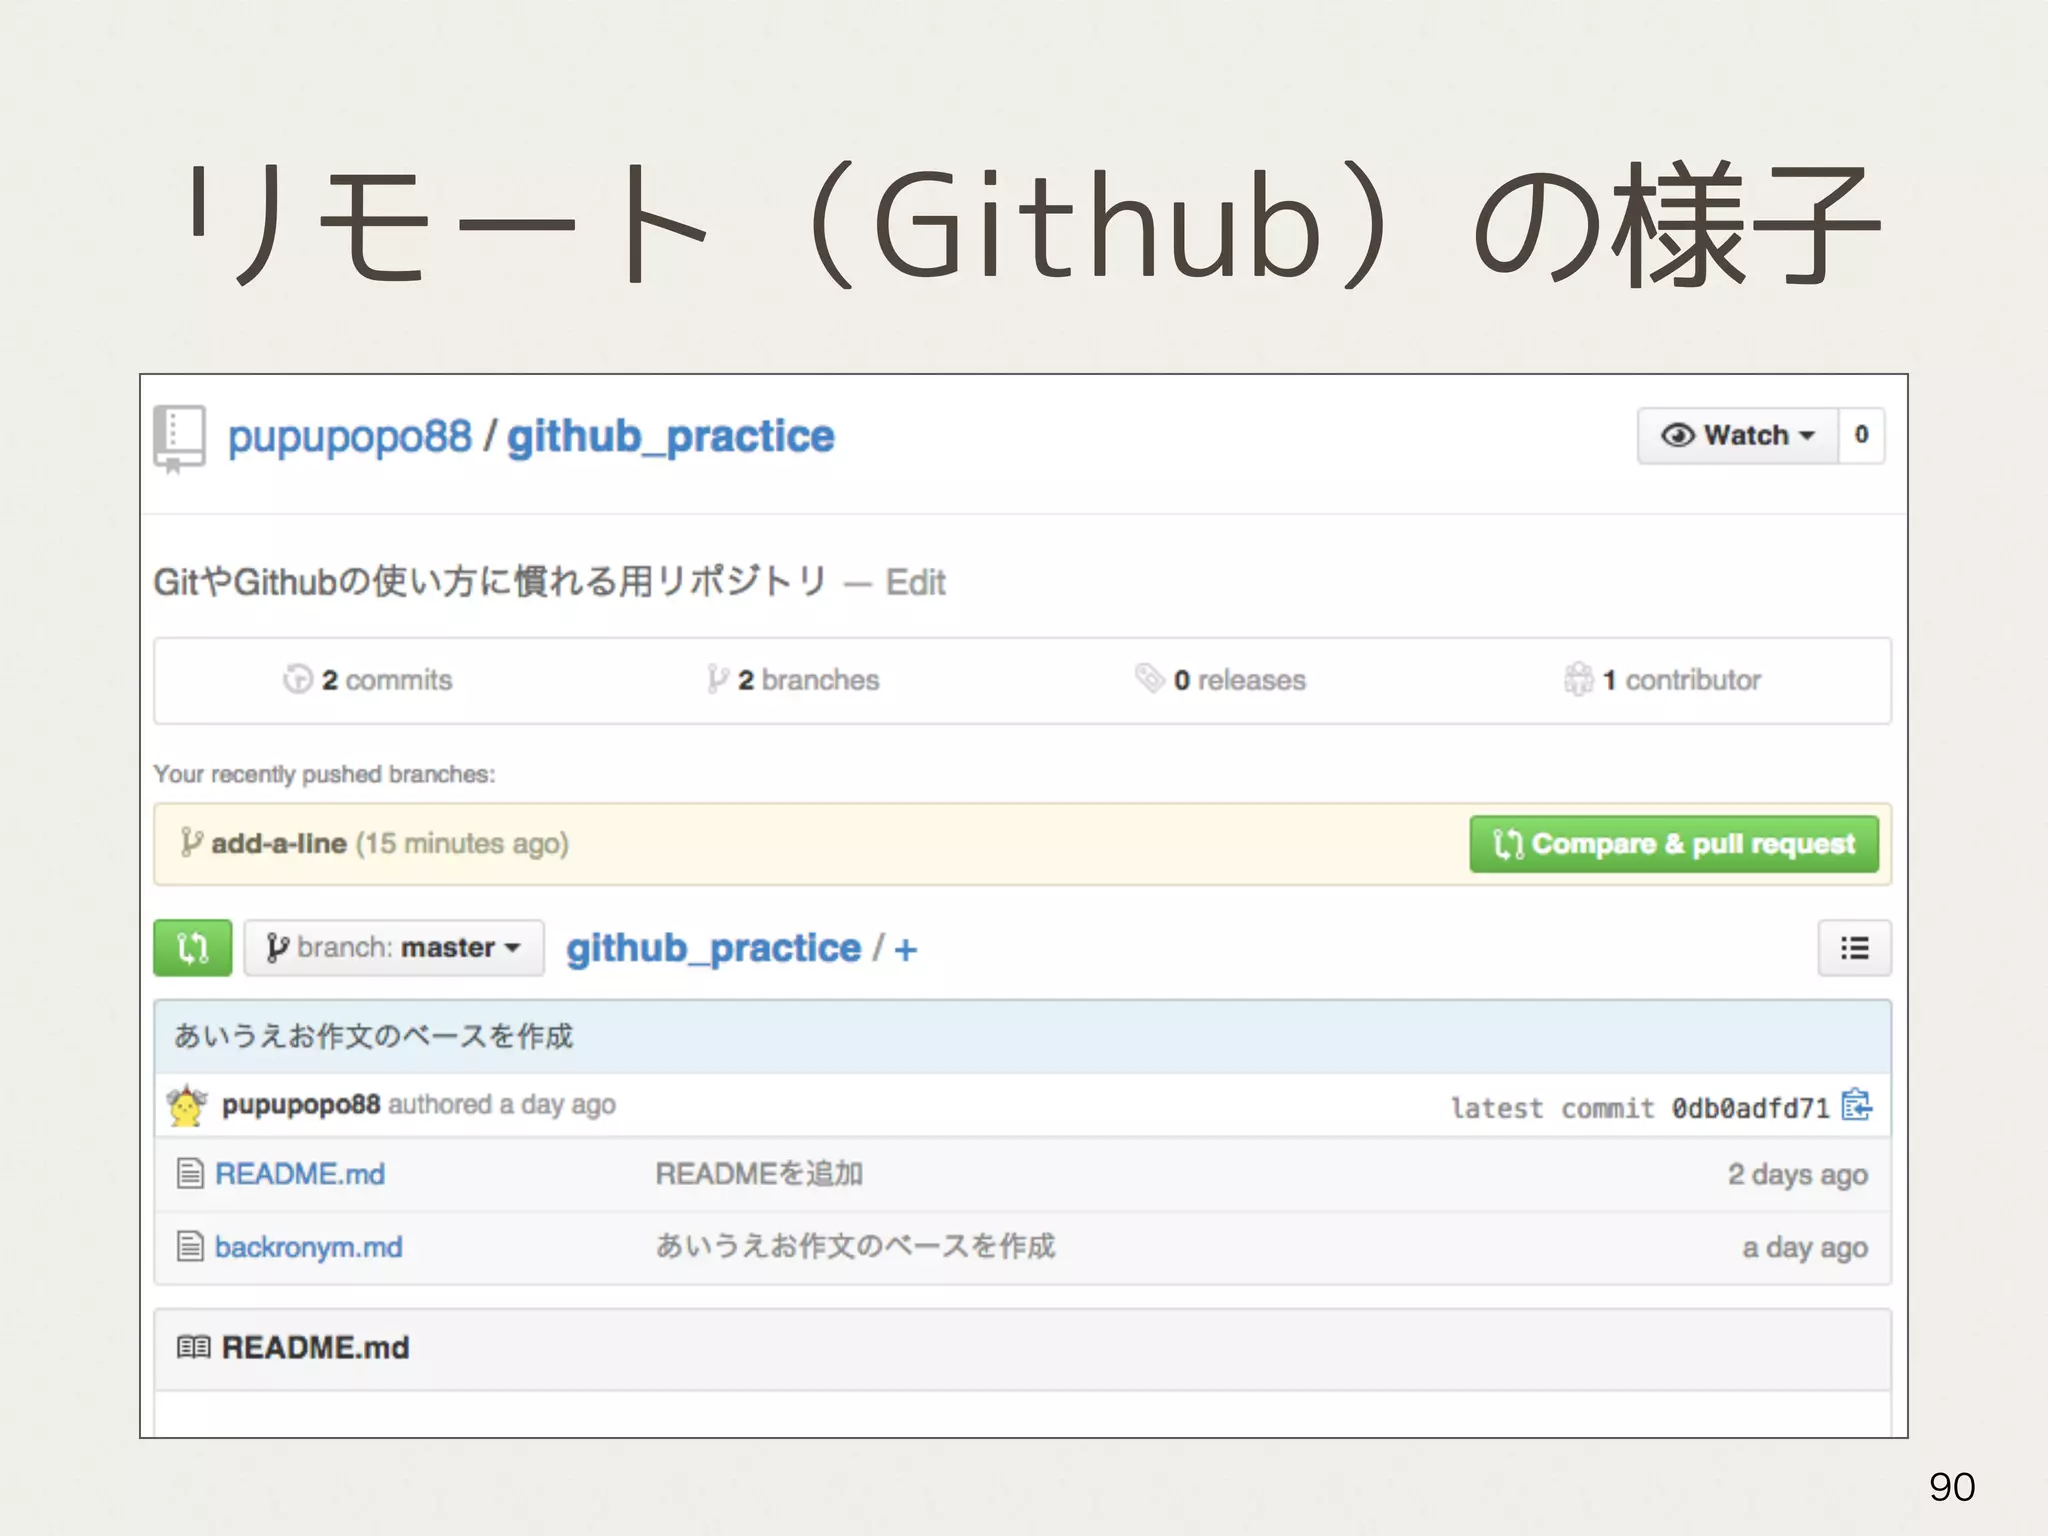Expand the branch: master selector
The height and width of the screenshot is (1536, 2048).
click(394, 947)
